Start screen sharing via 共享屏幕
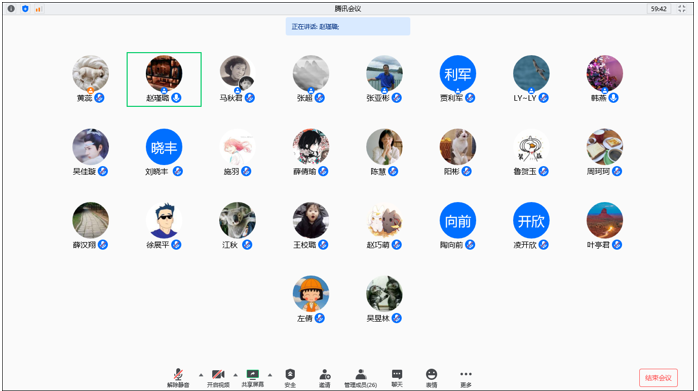The width and height of the screenshot is (698, 391). pos(252,378)
